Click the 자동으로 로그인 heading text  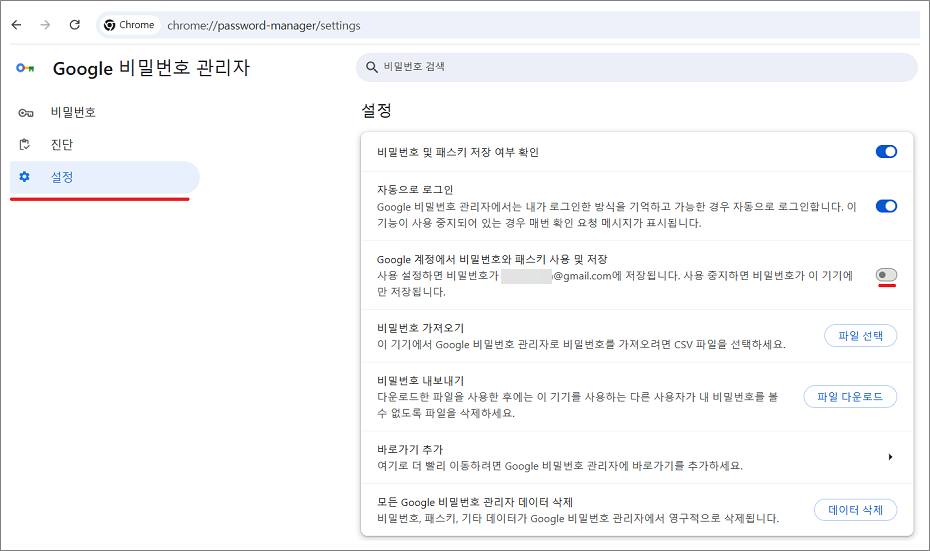pos(415,190)
